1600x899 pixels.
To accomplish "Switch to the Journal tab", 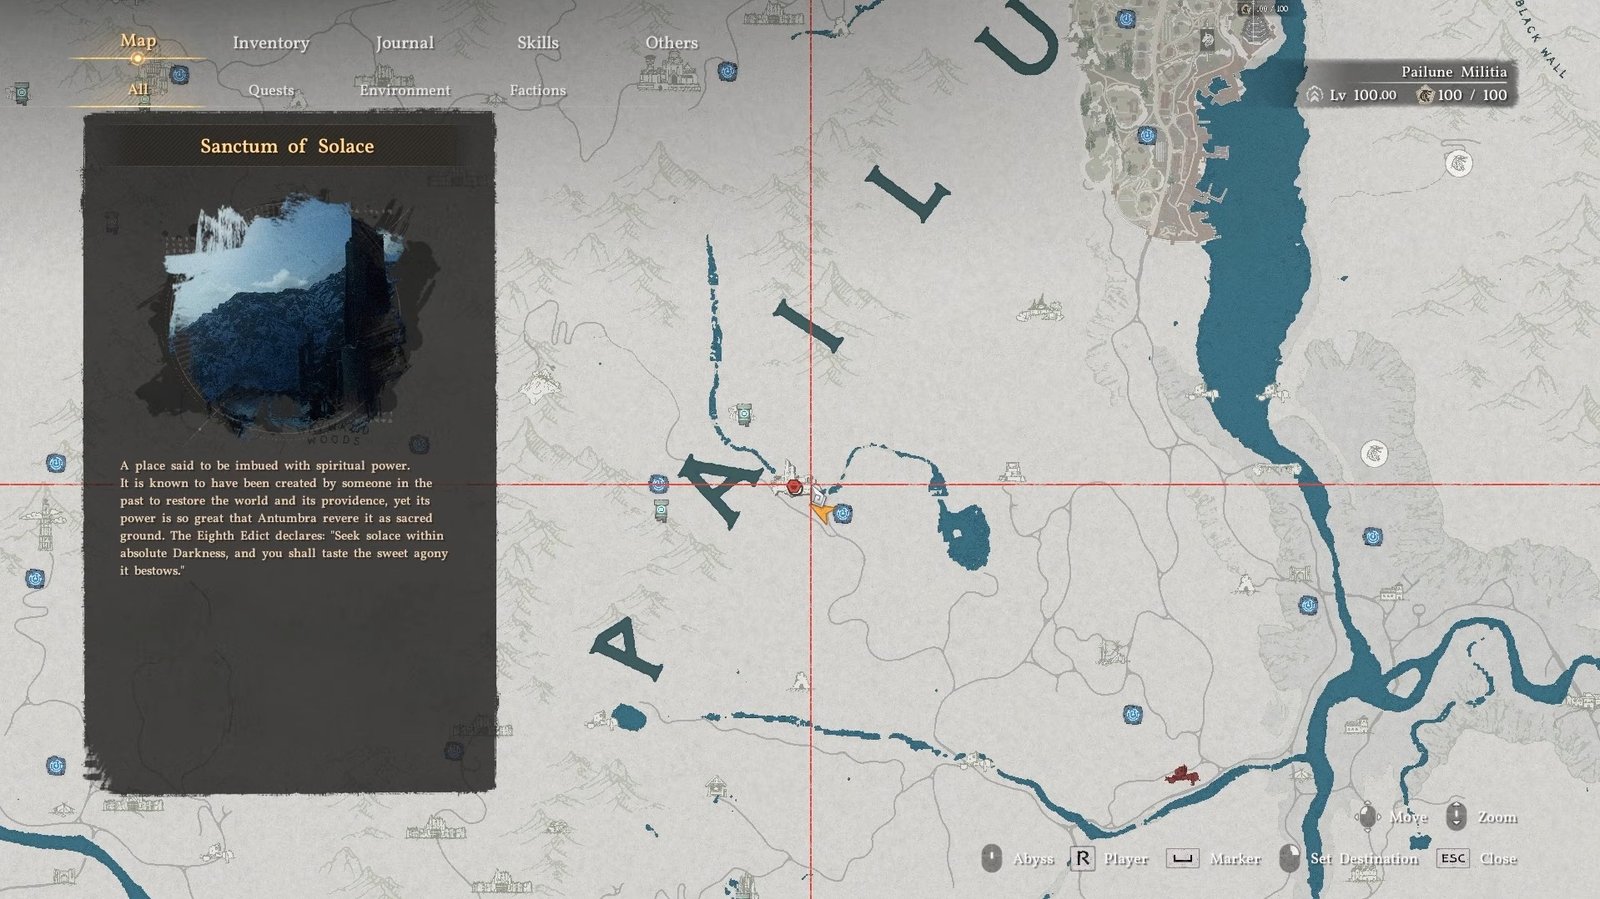I will click(x=404, y=43).
